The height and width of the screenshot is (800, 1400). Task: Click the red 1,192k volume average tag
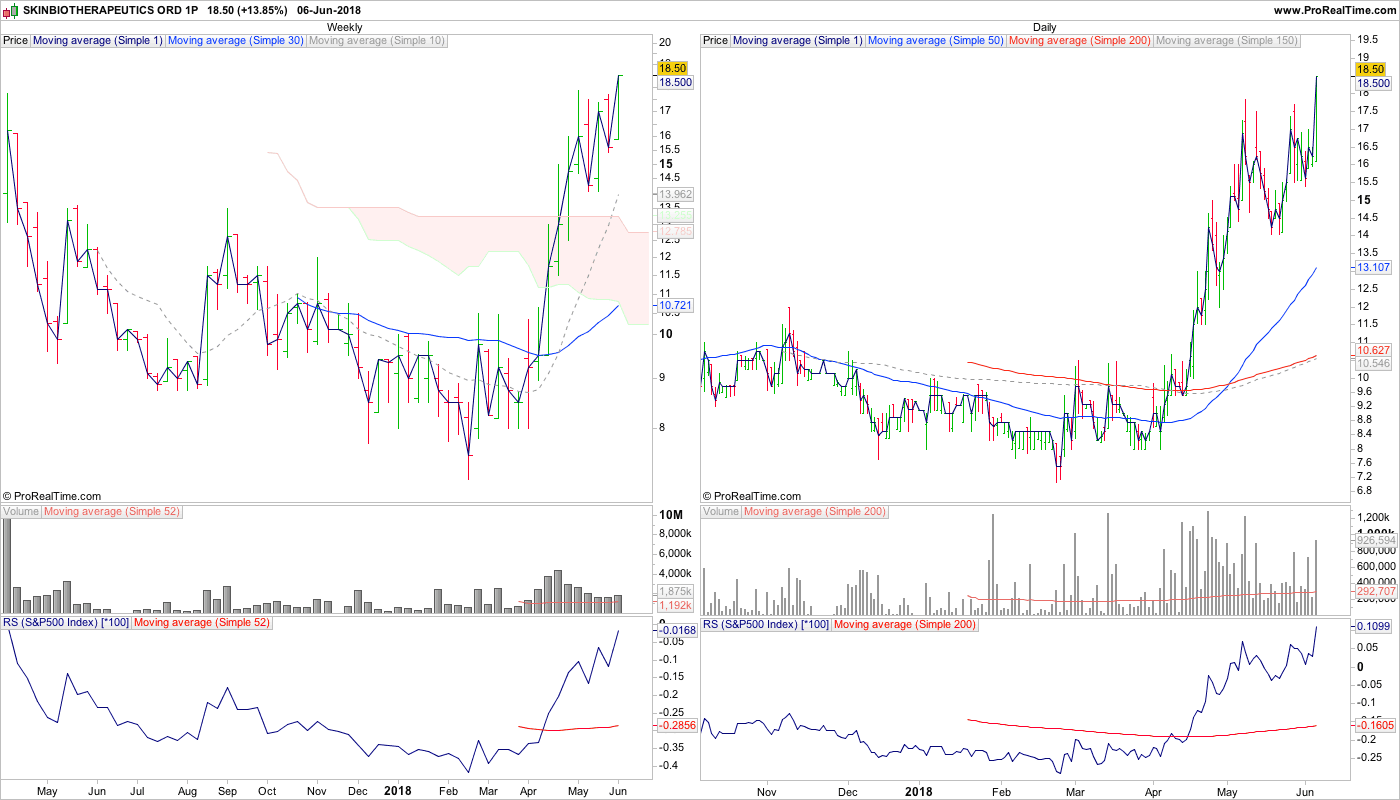(675, 605)
